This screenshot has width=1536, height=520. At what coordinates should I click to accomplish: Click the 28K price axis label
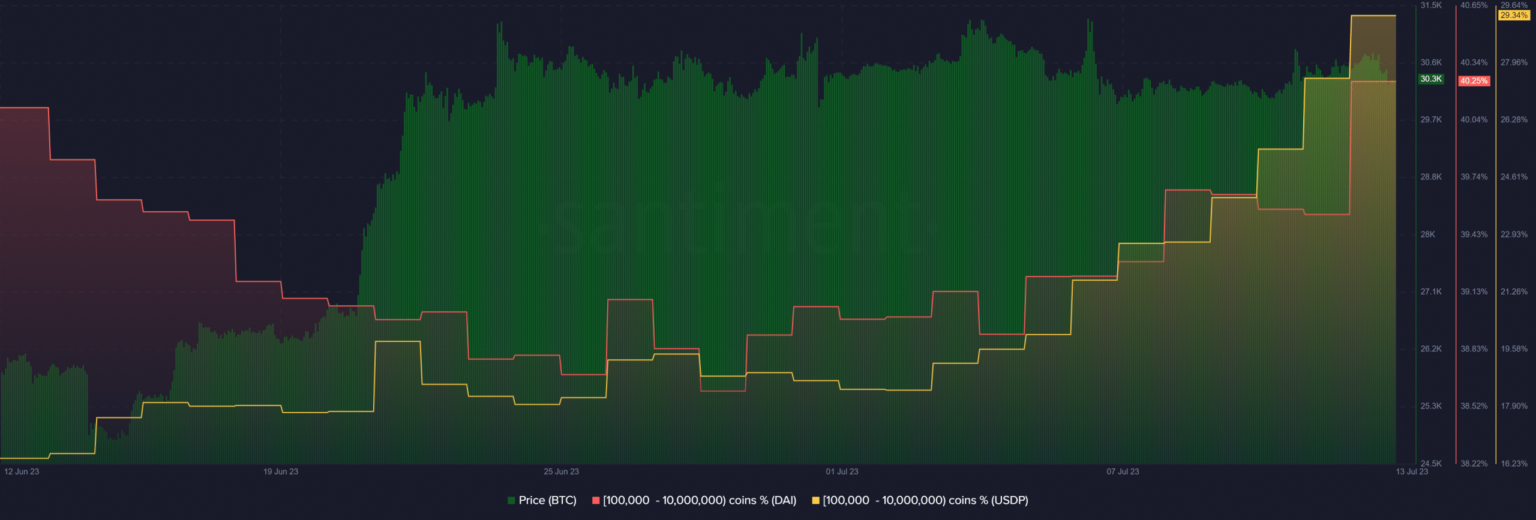point(1428,235)
